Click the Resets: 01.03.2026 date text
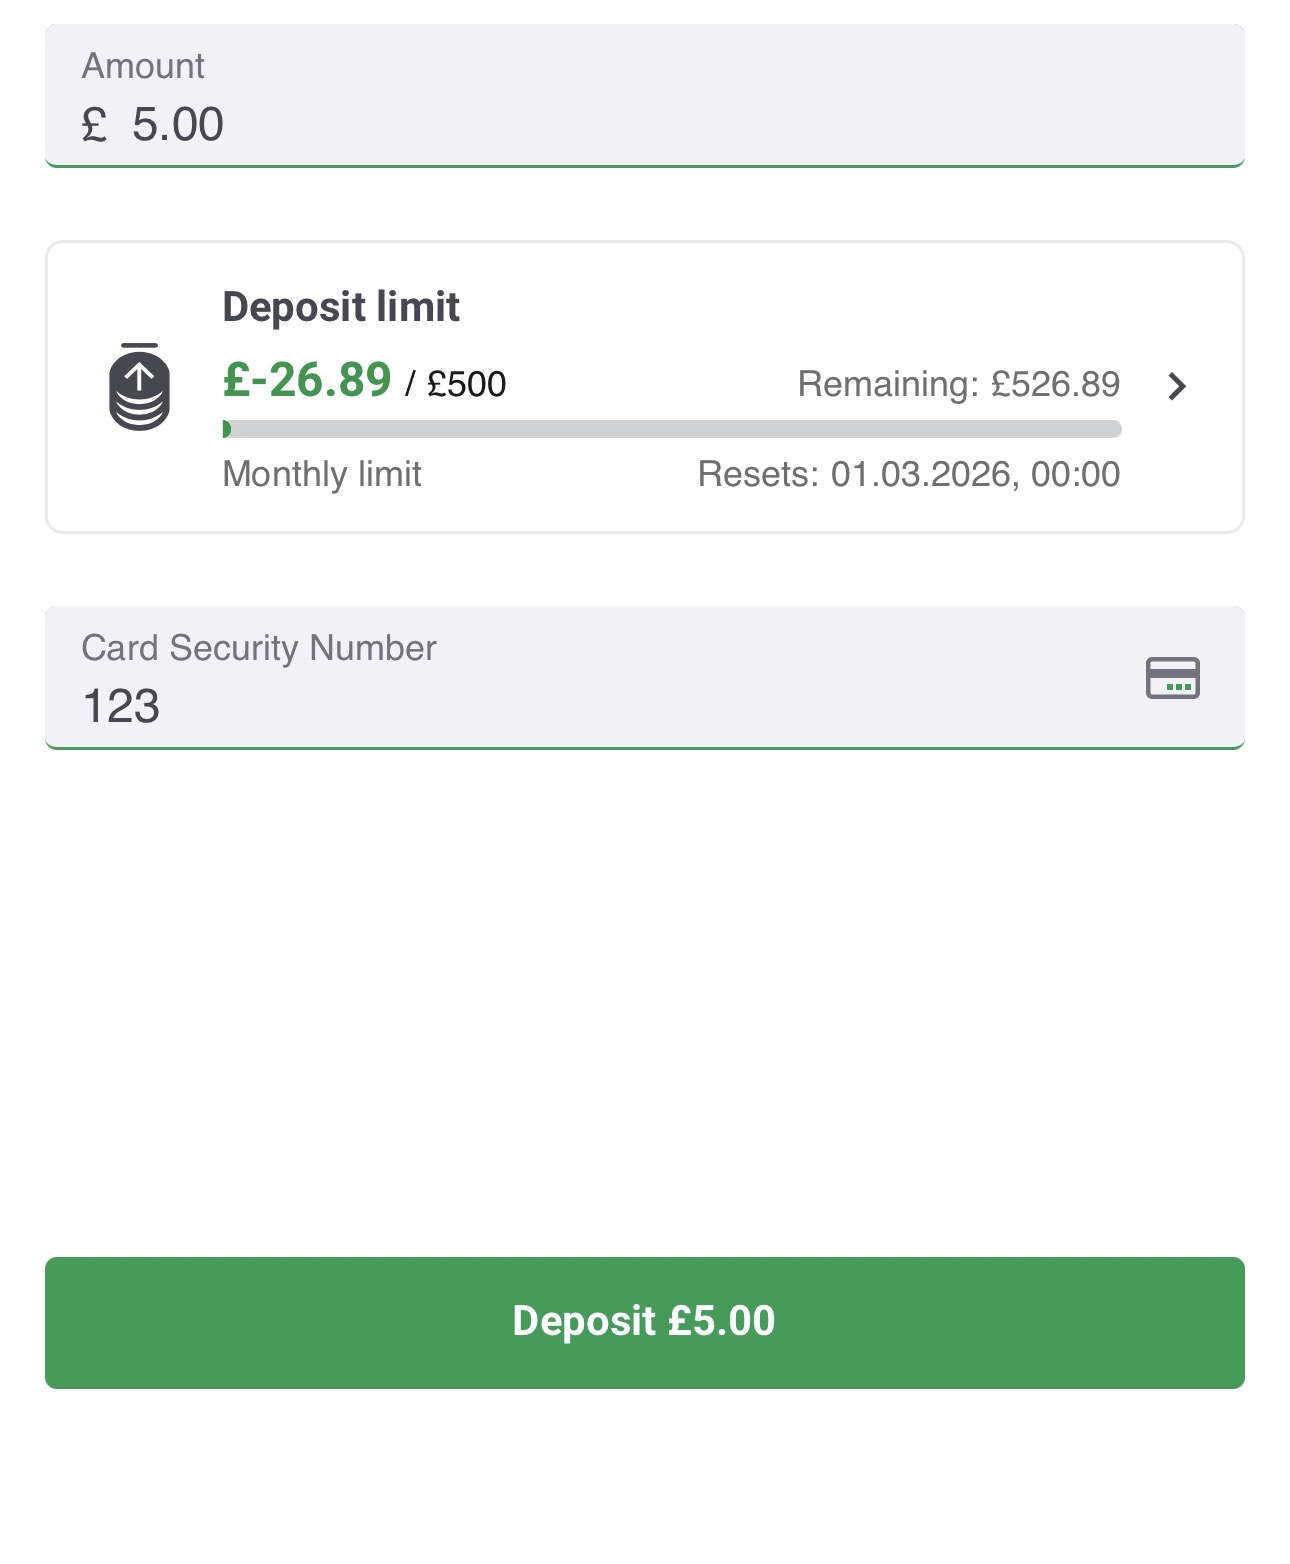This screenshot has height=1564, width=1290. tap(910, 474)
